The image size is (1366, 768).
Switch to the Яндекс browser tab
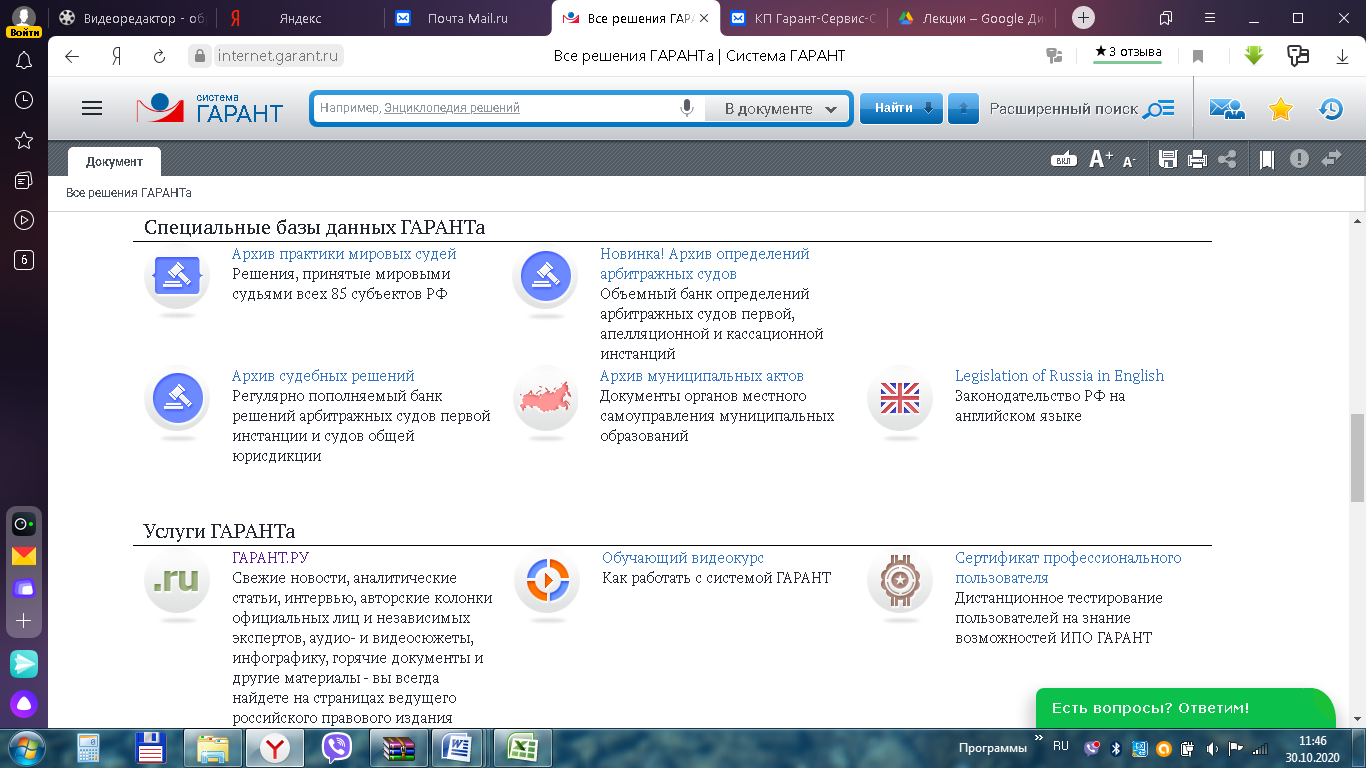coord(300,18)
